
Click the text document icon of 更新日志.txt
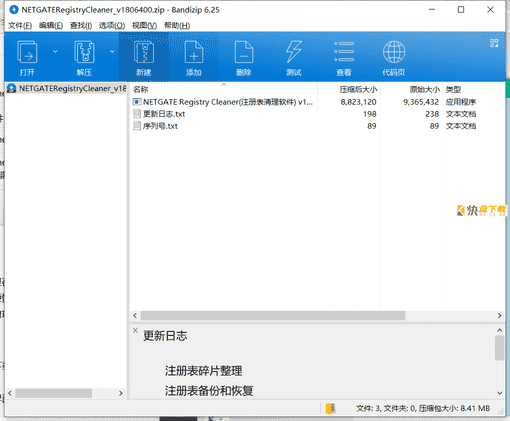(x=137, y=114)
